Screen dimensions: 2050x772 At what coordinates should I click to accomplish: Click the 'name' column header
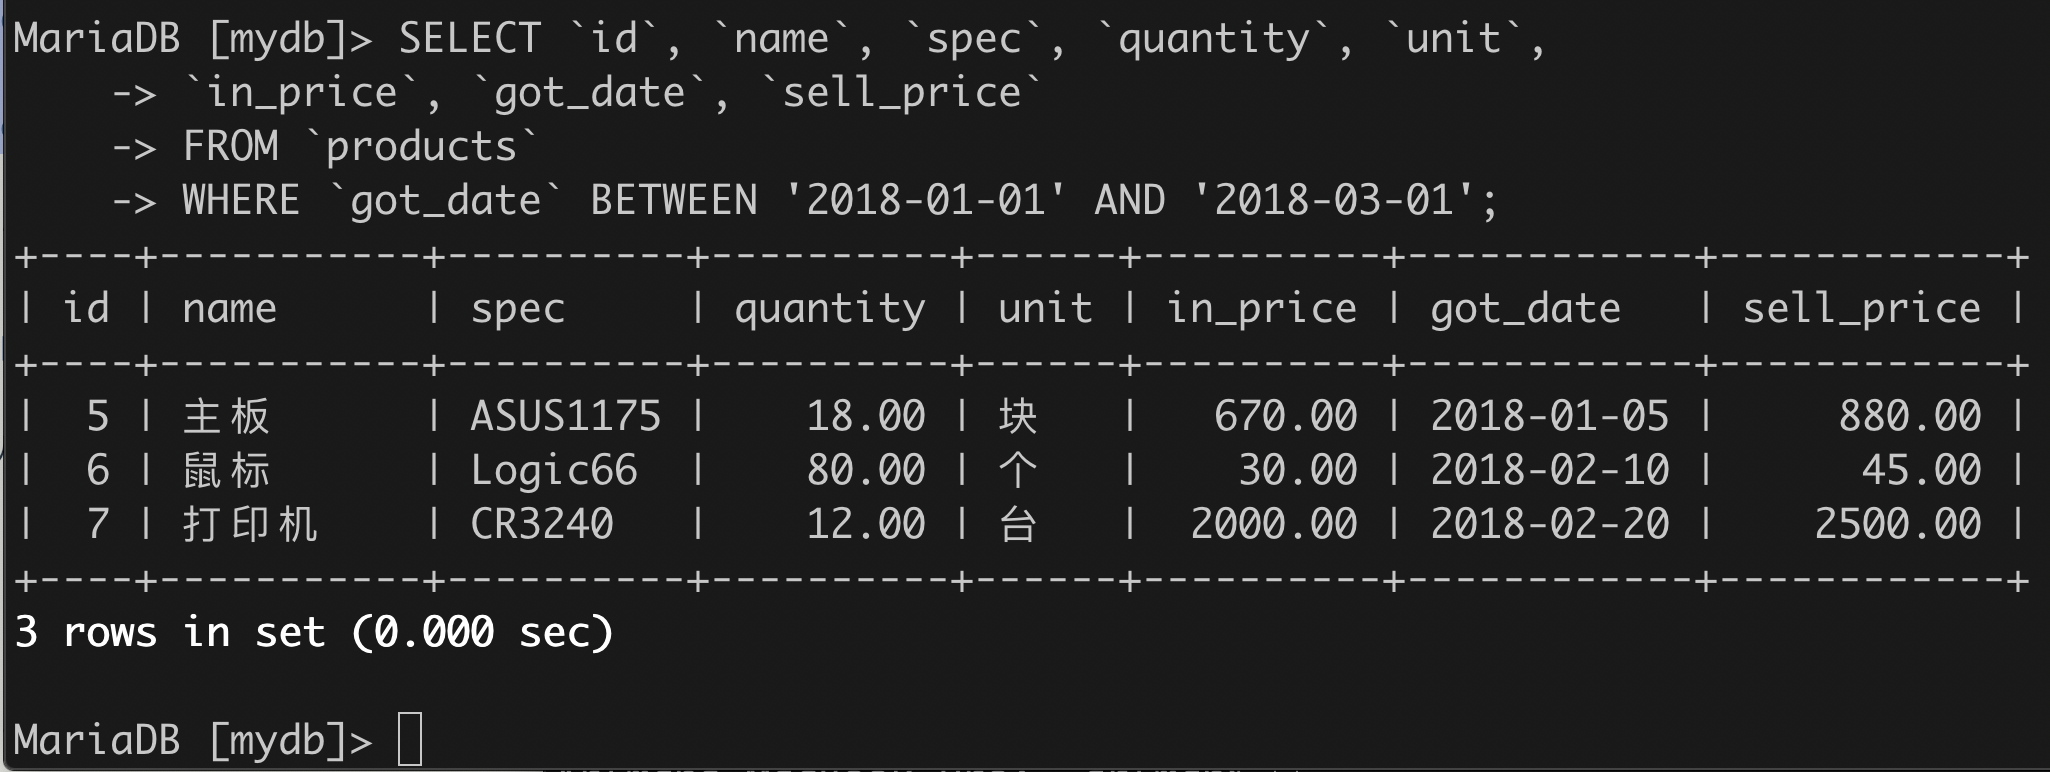(x=229, y=308)
